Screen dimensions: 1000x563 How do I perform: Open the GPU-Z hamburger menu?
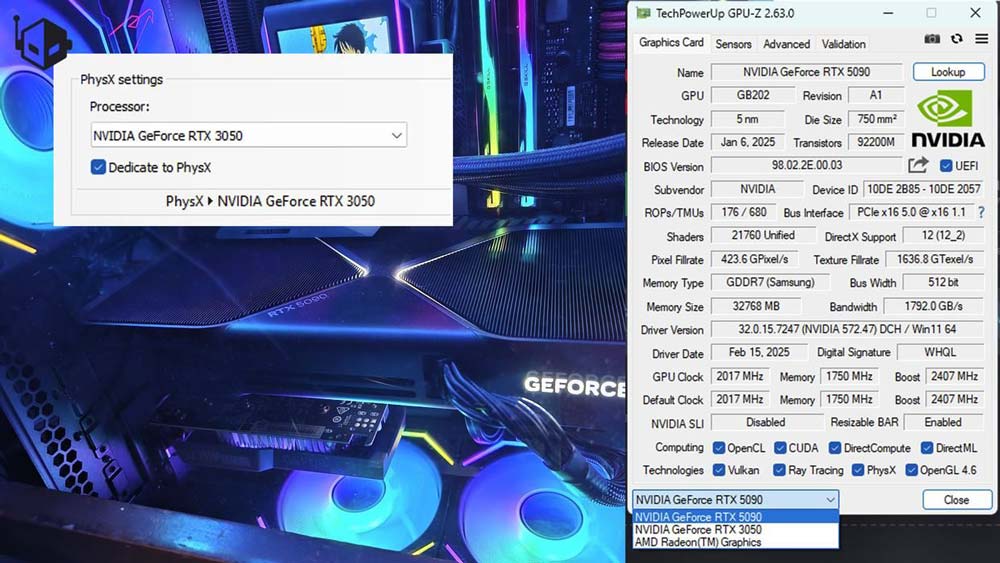[x=981, y=39]
